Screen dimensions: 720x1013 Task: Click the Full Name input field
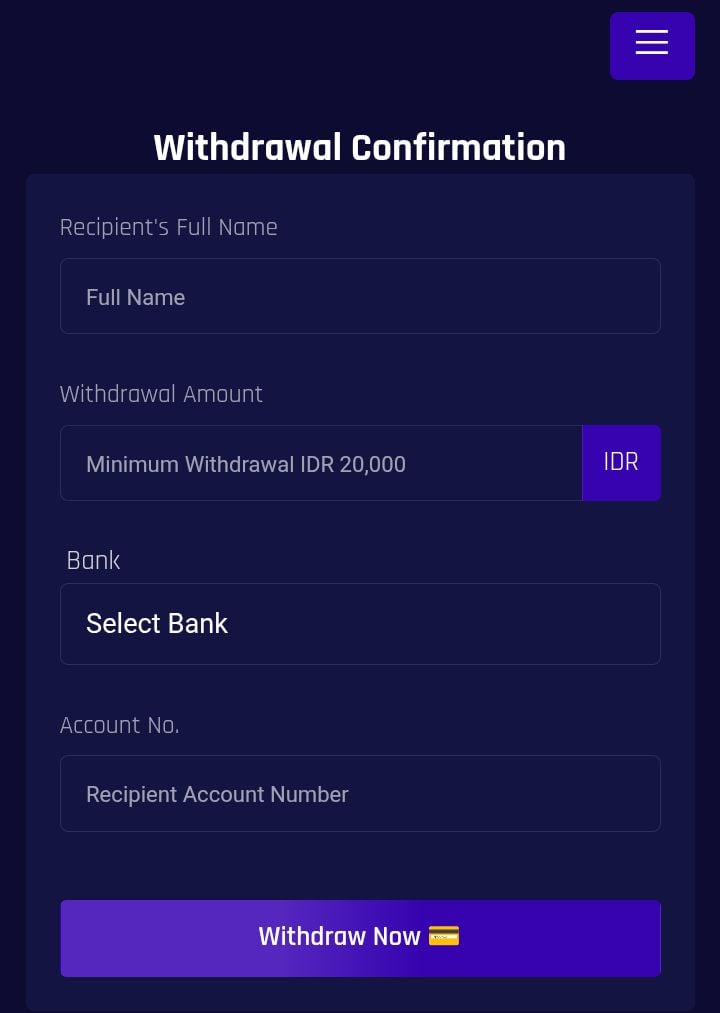(360, 296)
